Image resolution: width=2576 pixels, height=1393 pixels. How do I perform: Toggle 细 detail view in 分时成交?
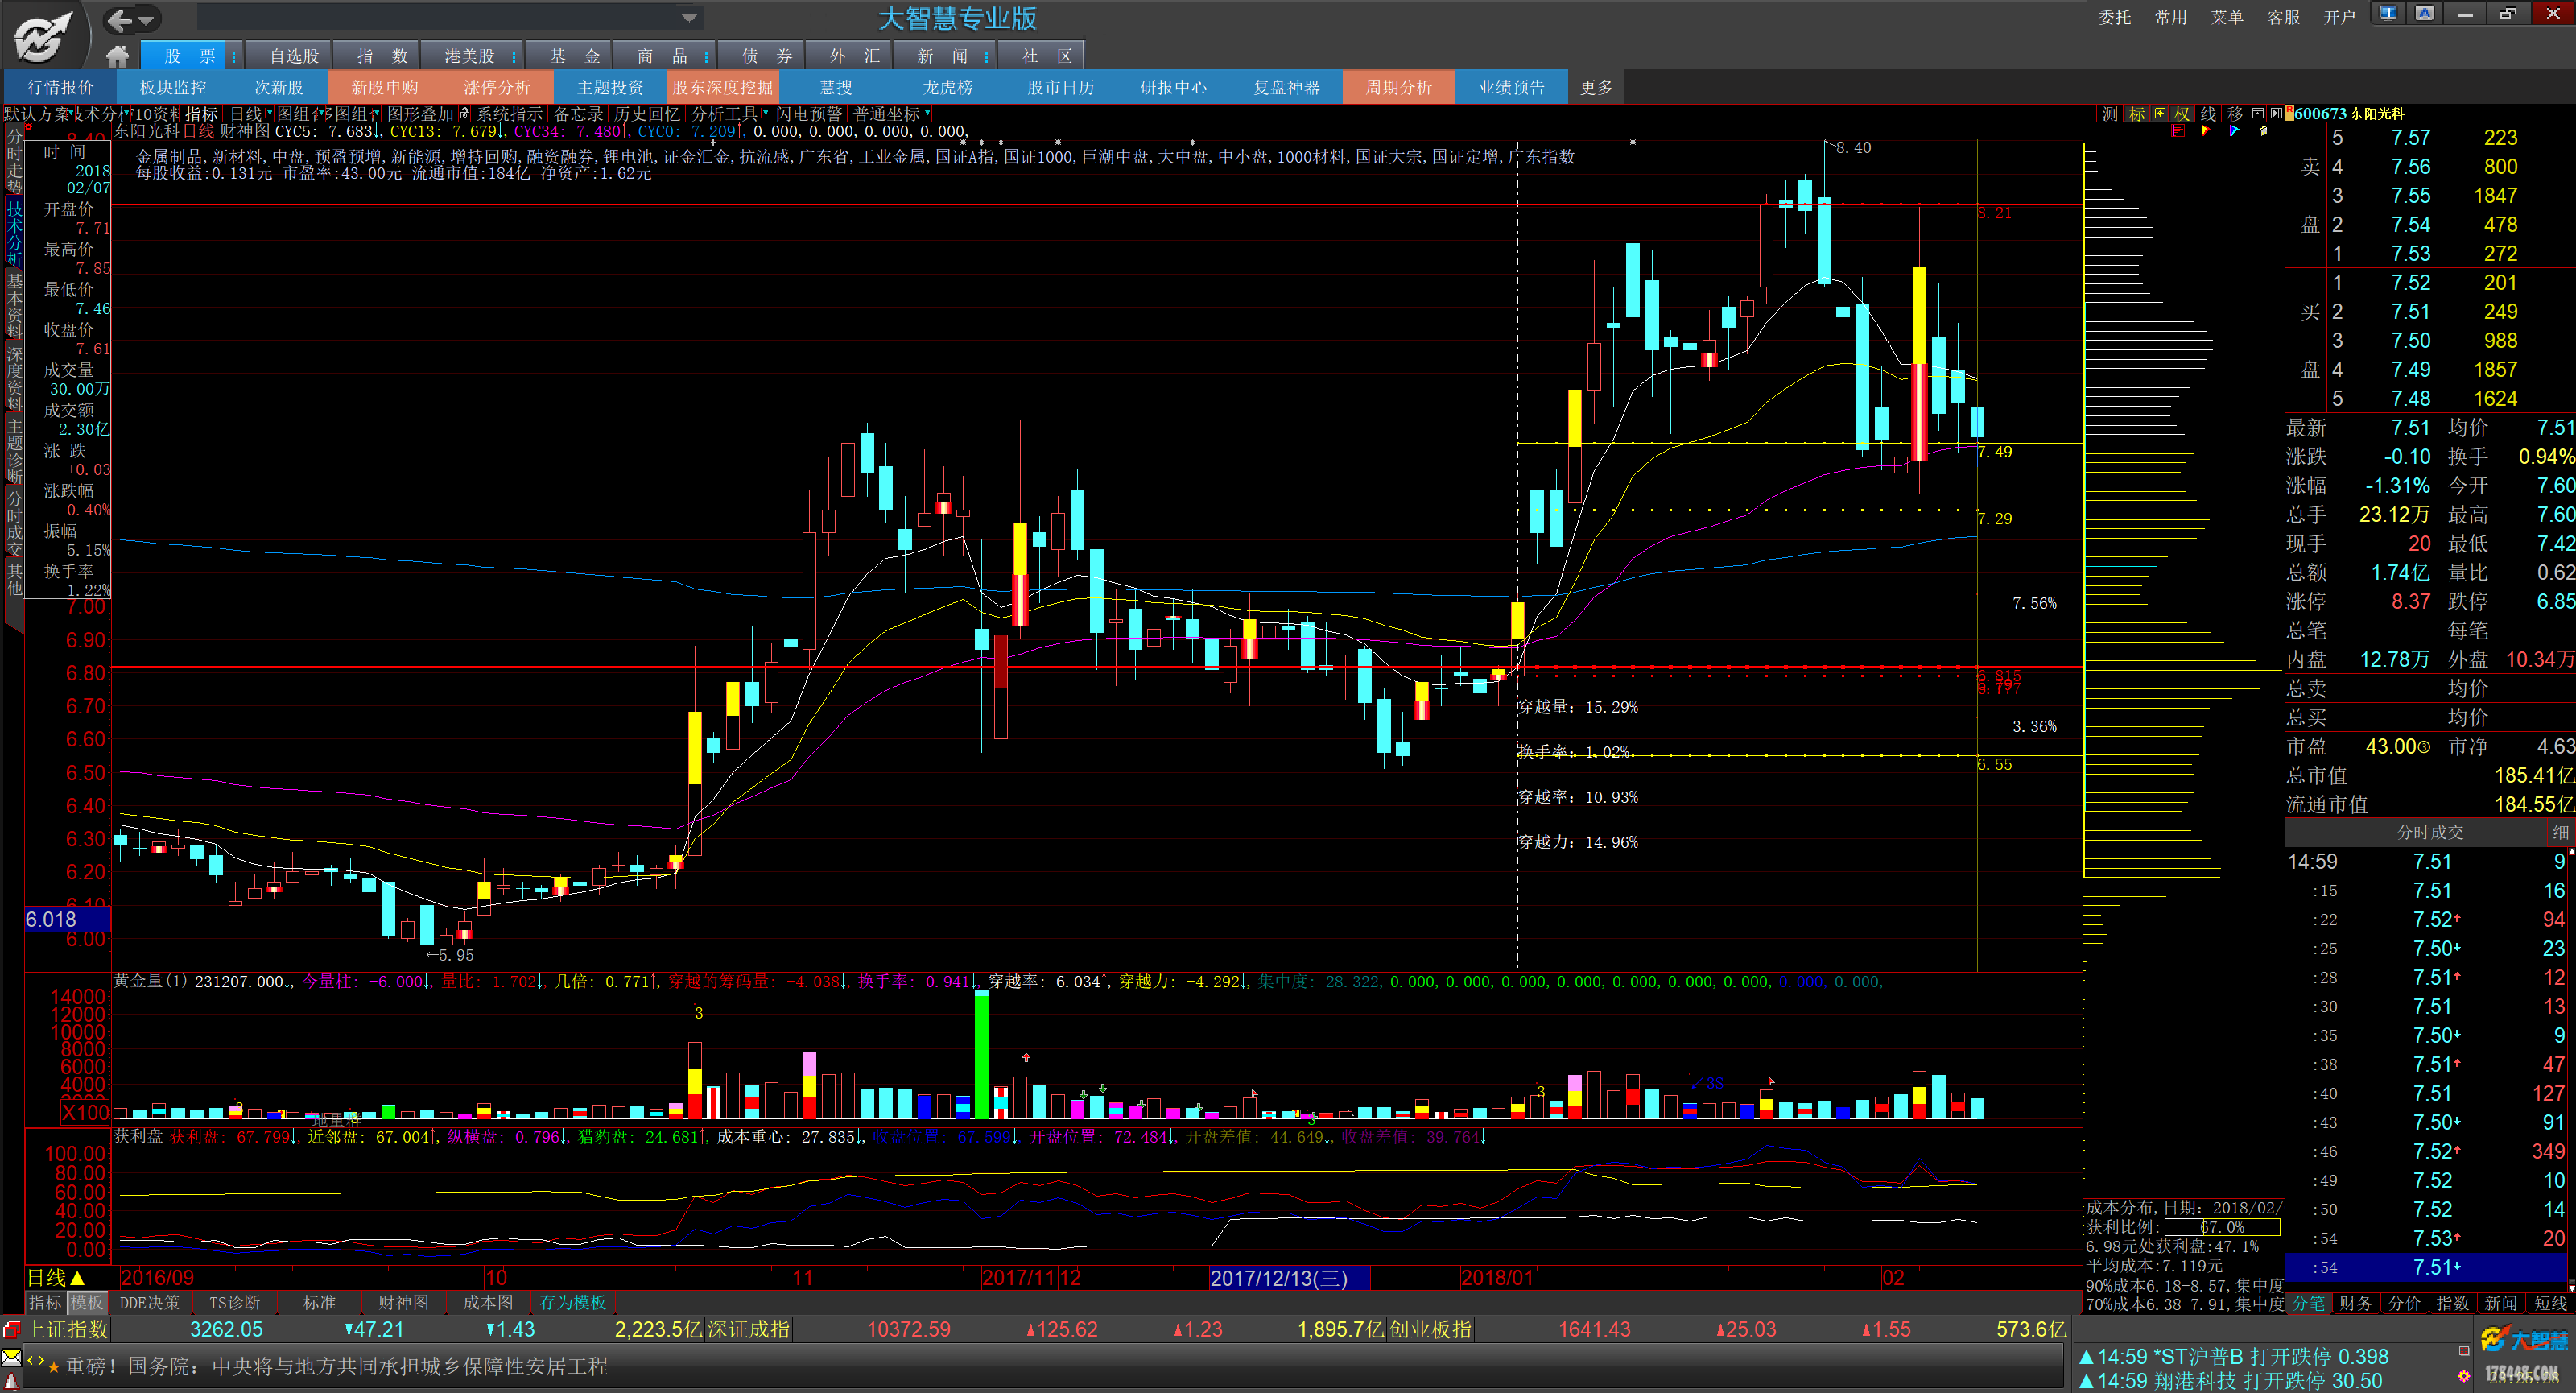tap(2560, 832)
